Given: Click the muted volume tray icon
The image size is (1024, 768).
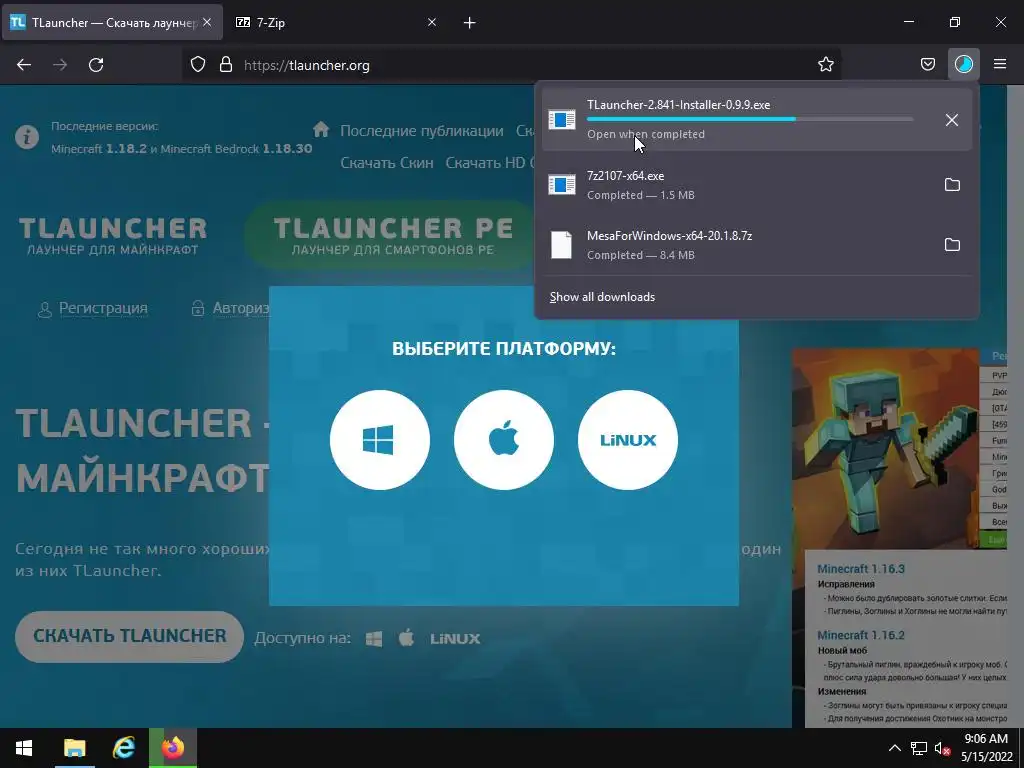Looking at the screenshot, I should 942,748.
